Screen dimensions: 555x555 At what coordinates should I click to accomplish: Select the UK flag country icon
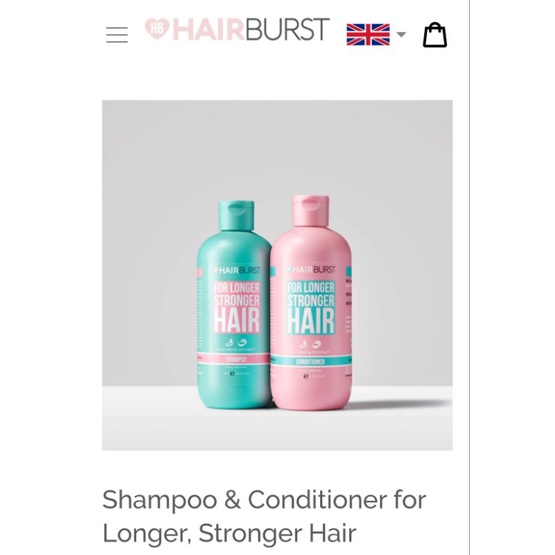coord(368,35)
